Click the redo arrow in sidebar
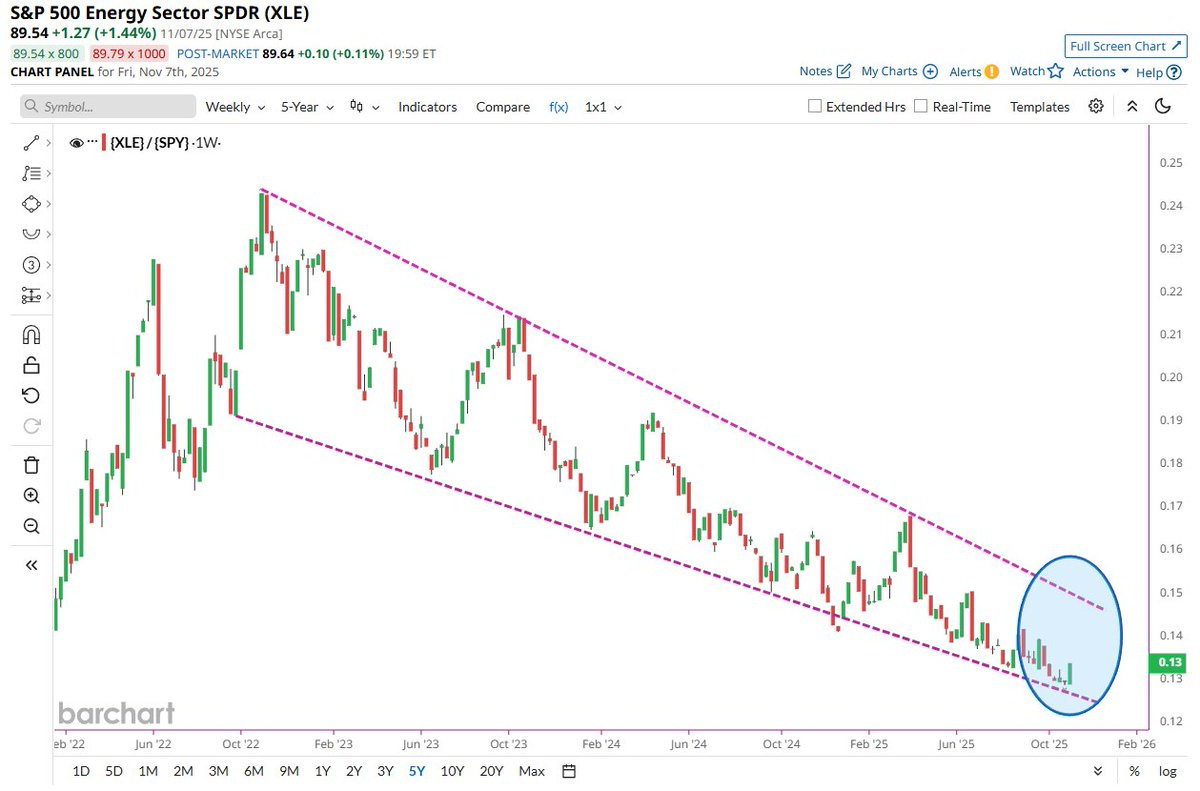1200x791 pixels. [x=31, y=425]
